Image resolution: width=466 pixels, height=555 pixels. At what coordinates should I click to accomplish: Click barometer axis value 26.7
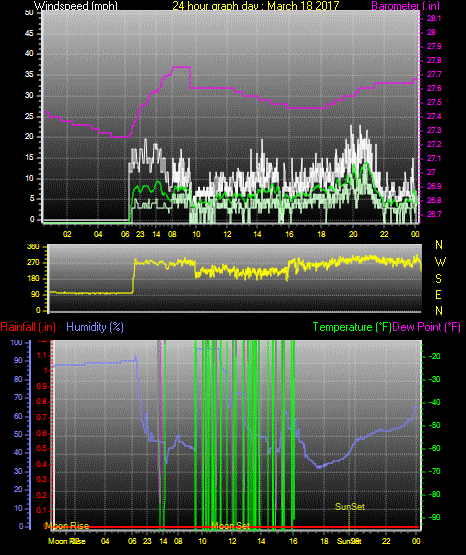434,214
